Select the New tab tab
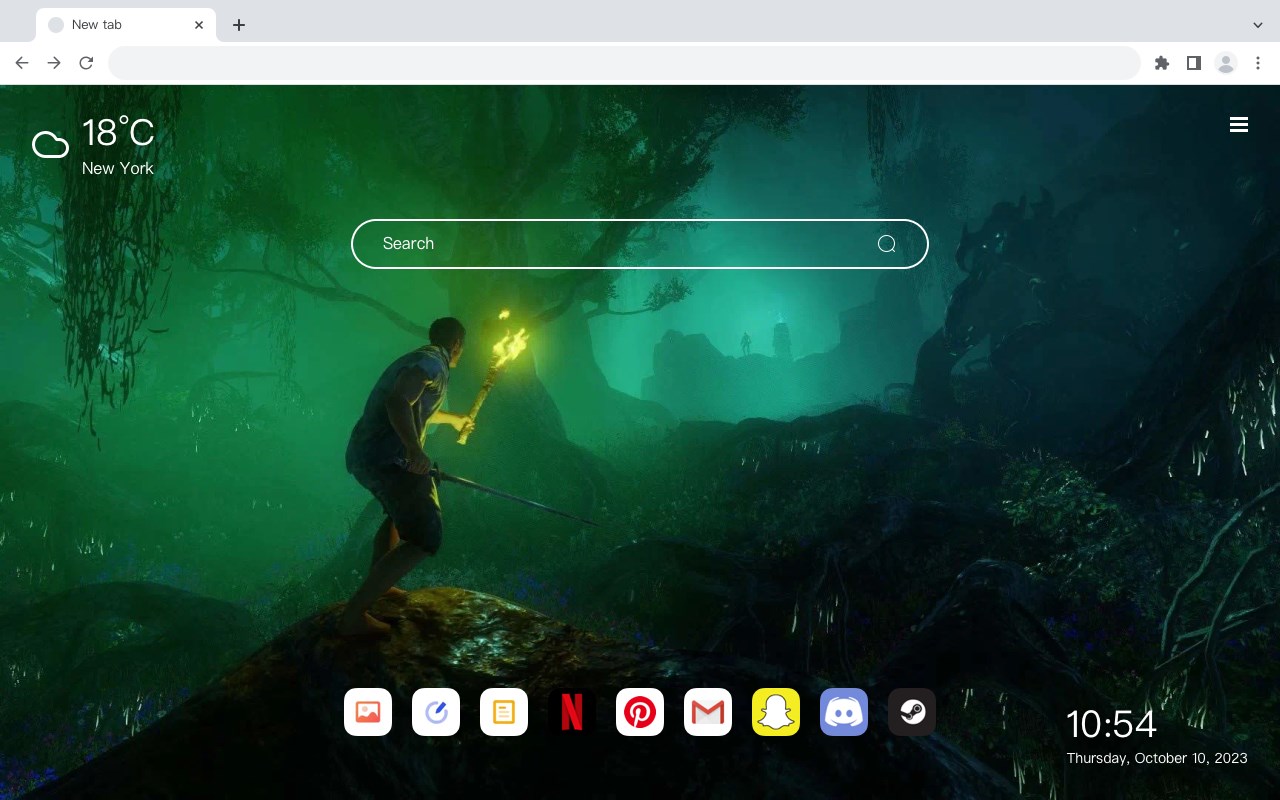 [x=126, y=25]
